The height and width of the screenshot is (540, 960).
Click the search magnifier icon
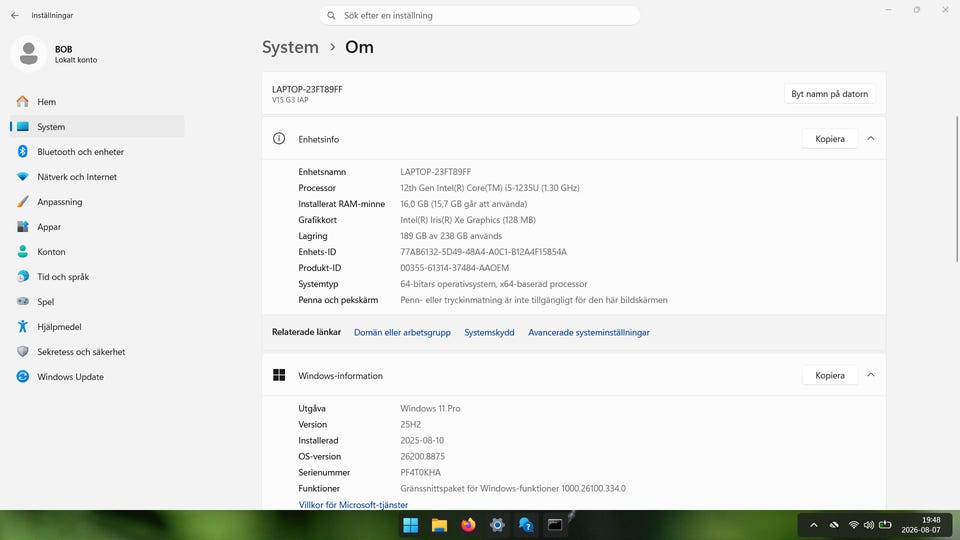click(331, 15)
